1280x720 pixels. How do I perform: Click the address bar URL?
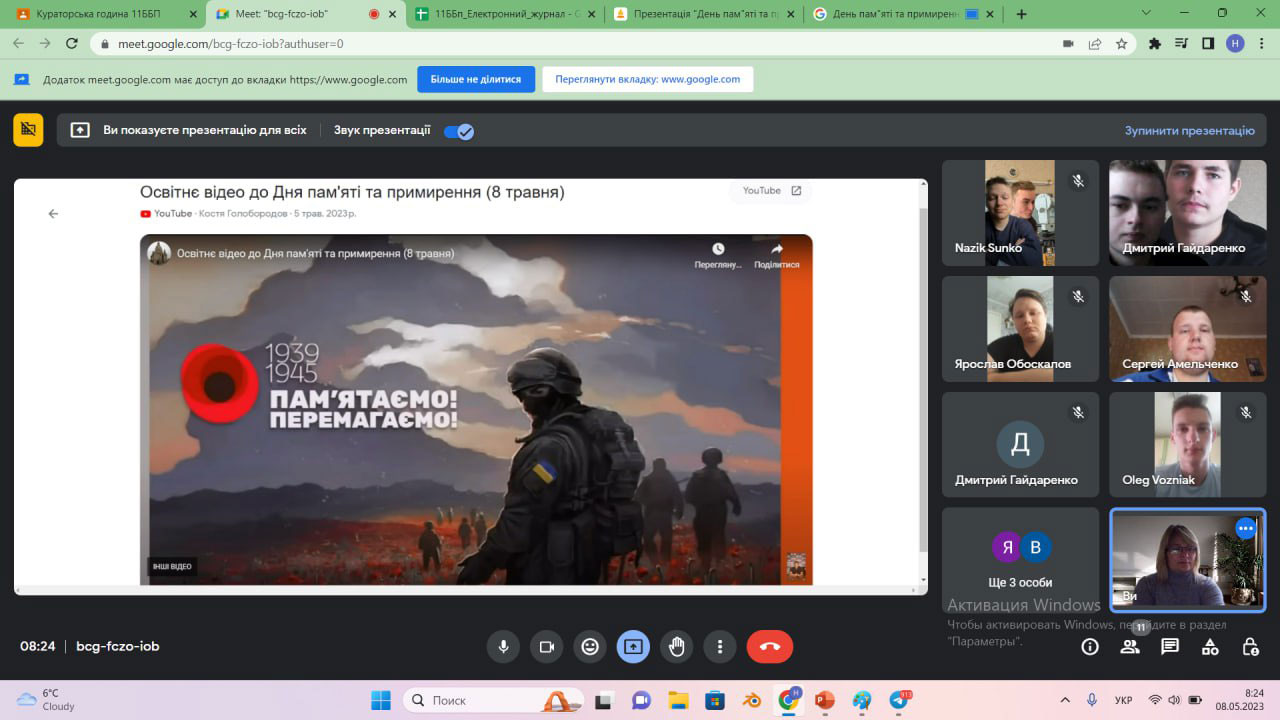tap(231, 44)
